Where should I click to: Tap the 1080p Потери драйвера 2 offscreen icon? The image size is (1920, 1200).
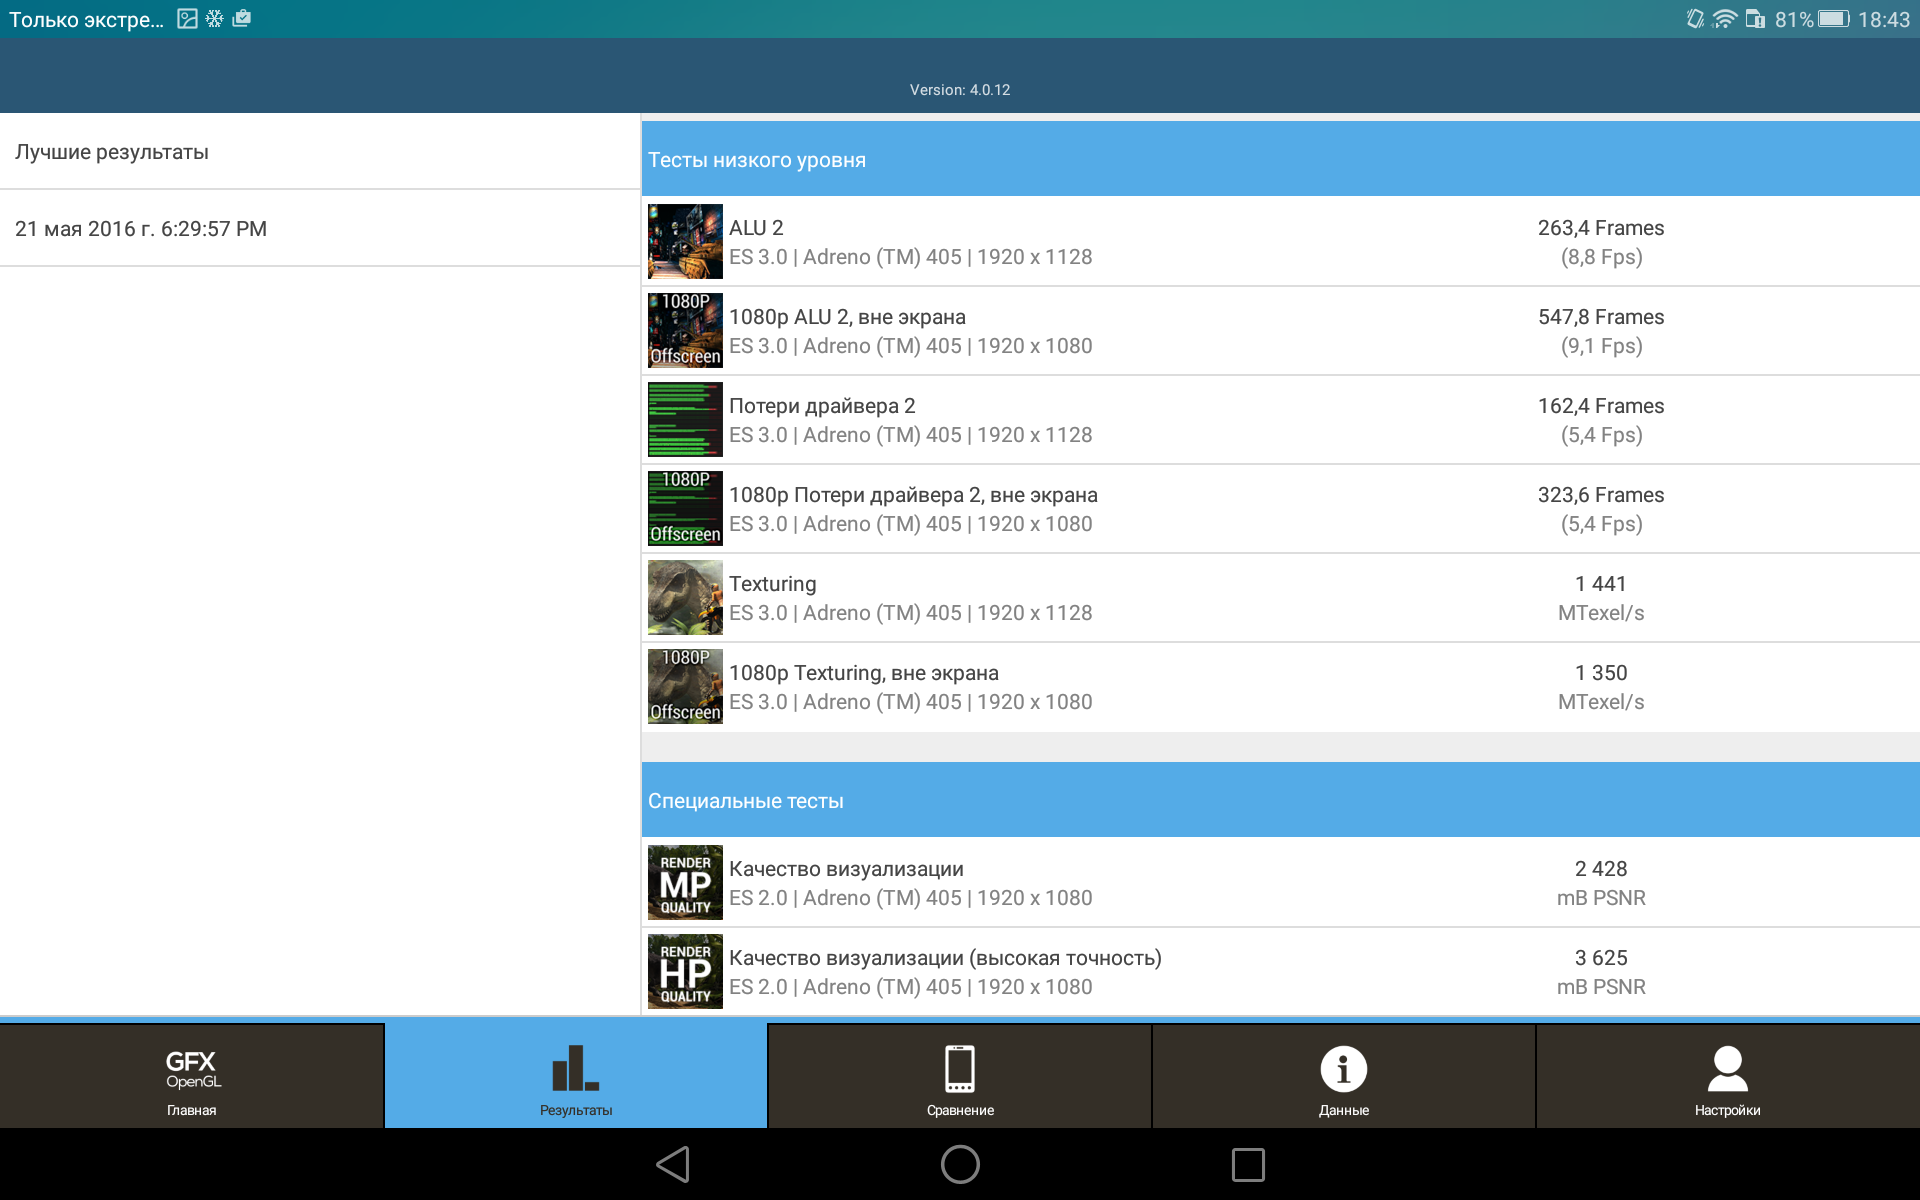tap(685, 509)
